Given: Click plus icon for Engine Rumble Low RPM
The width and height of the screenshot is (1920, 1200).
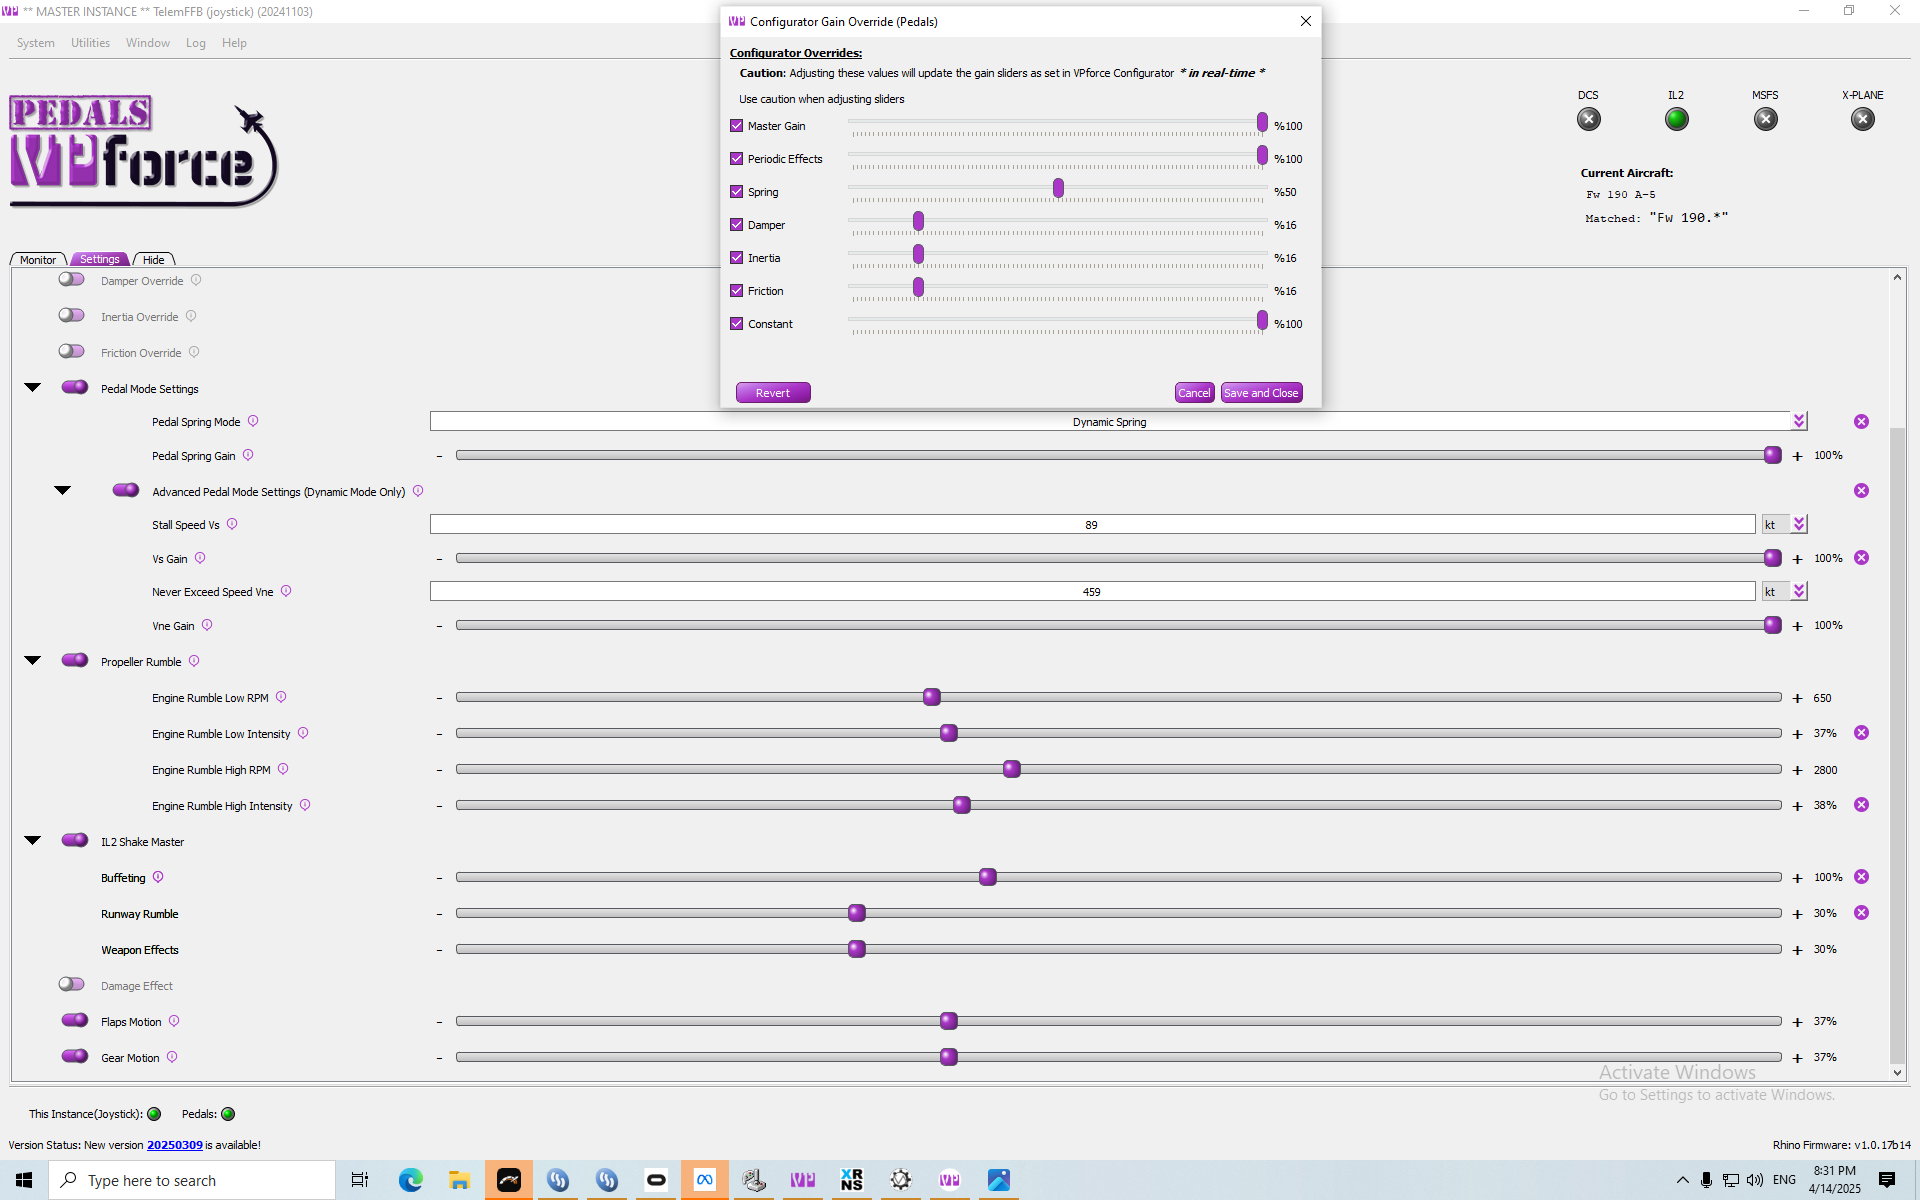Looking at the screenshot, I should (1797, 699).
